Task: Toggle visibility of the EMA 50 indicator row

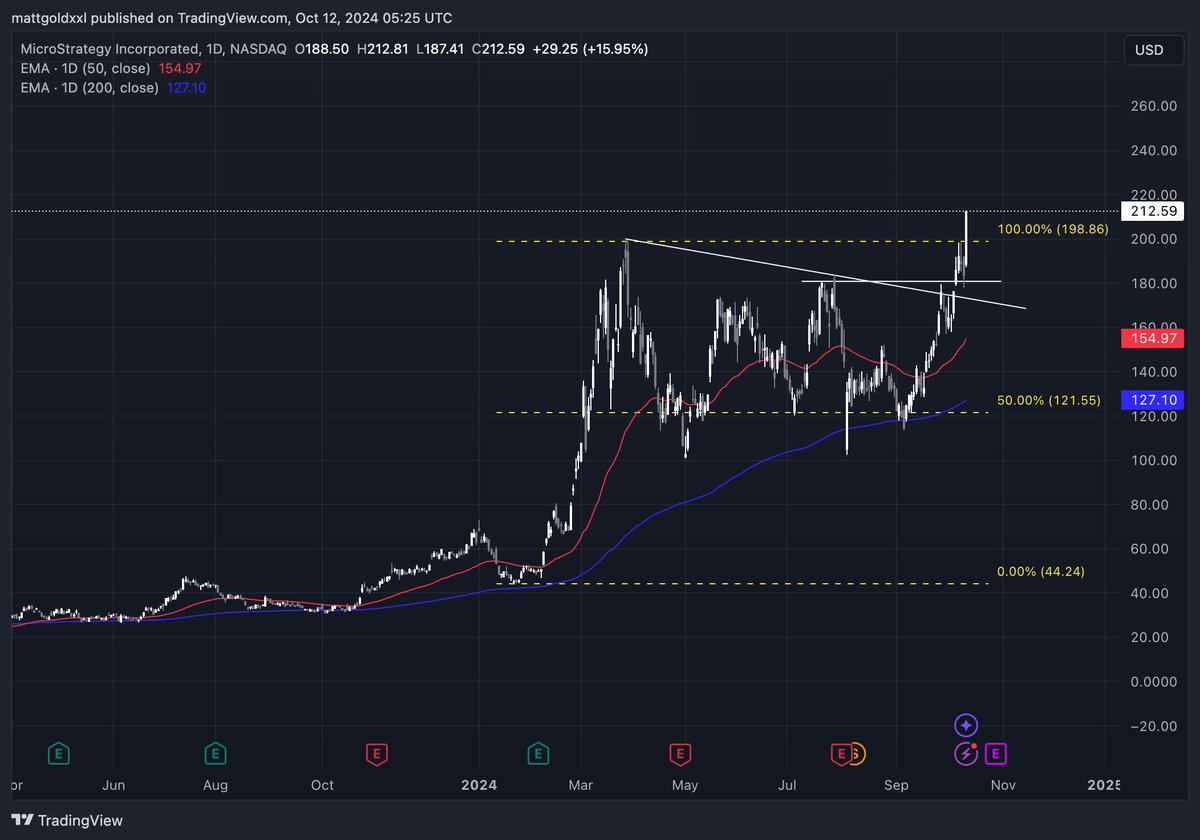Action: click(85, 68)
